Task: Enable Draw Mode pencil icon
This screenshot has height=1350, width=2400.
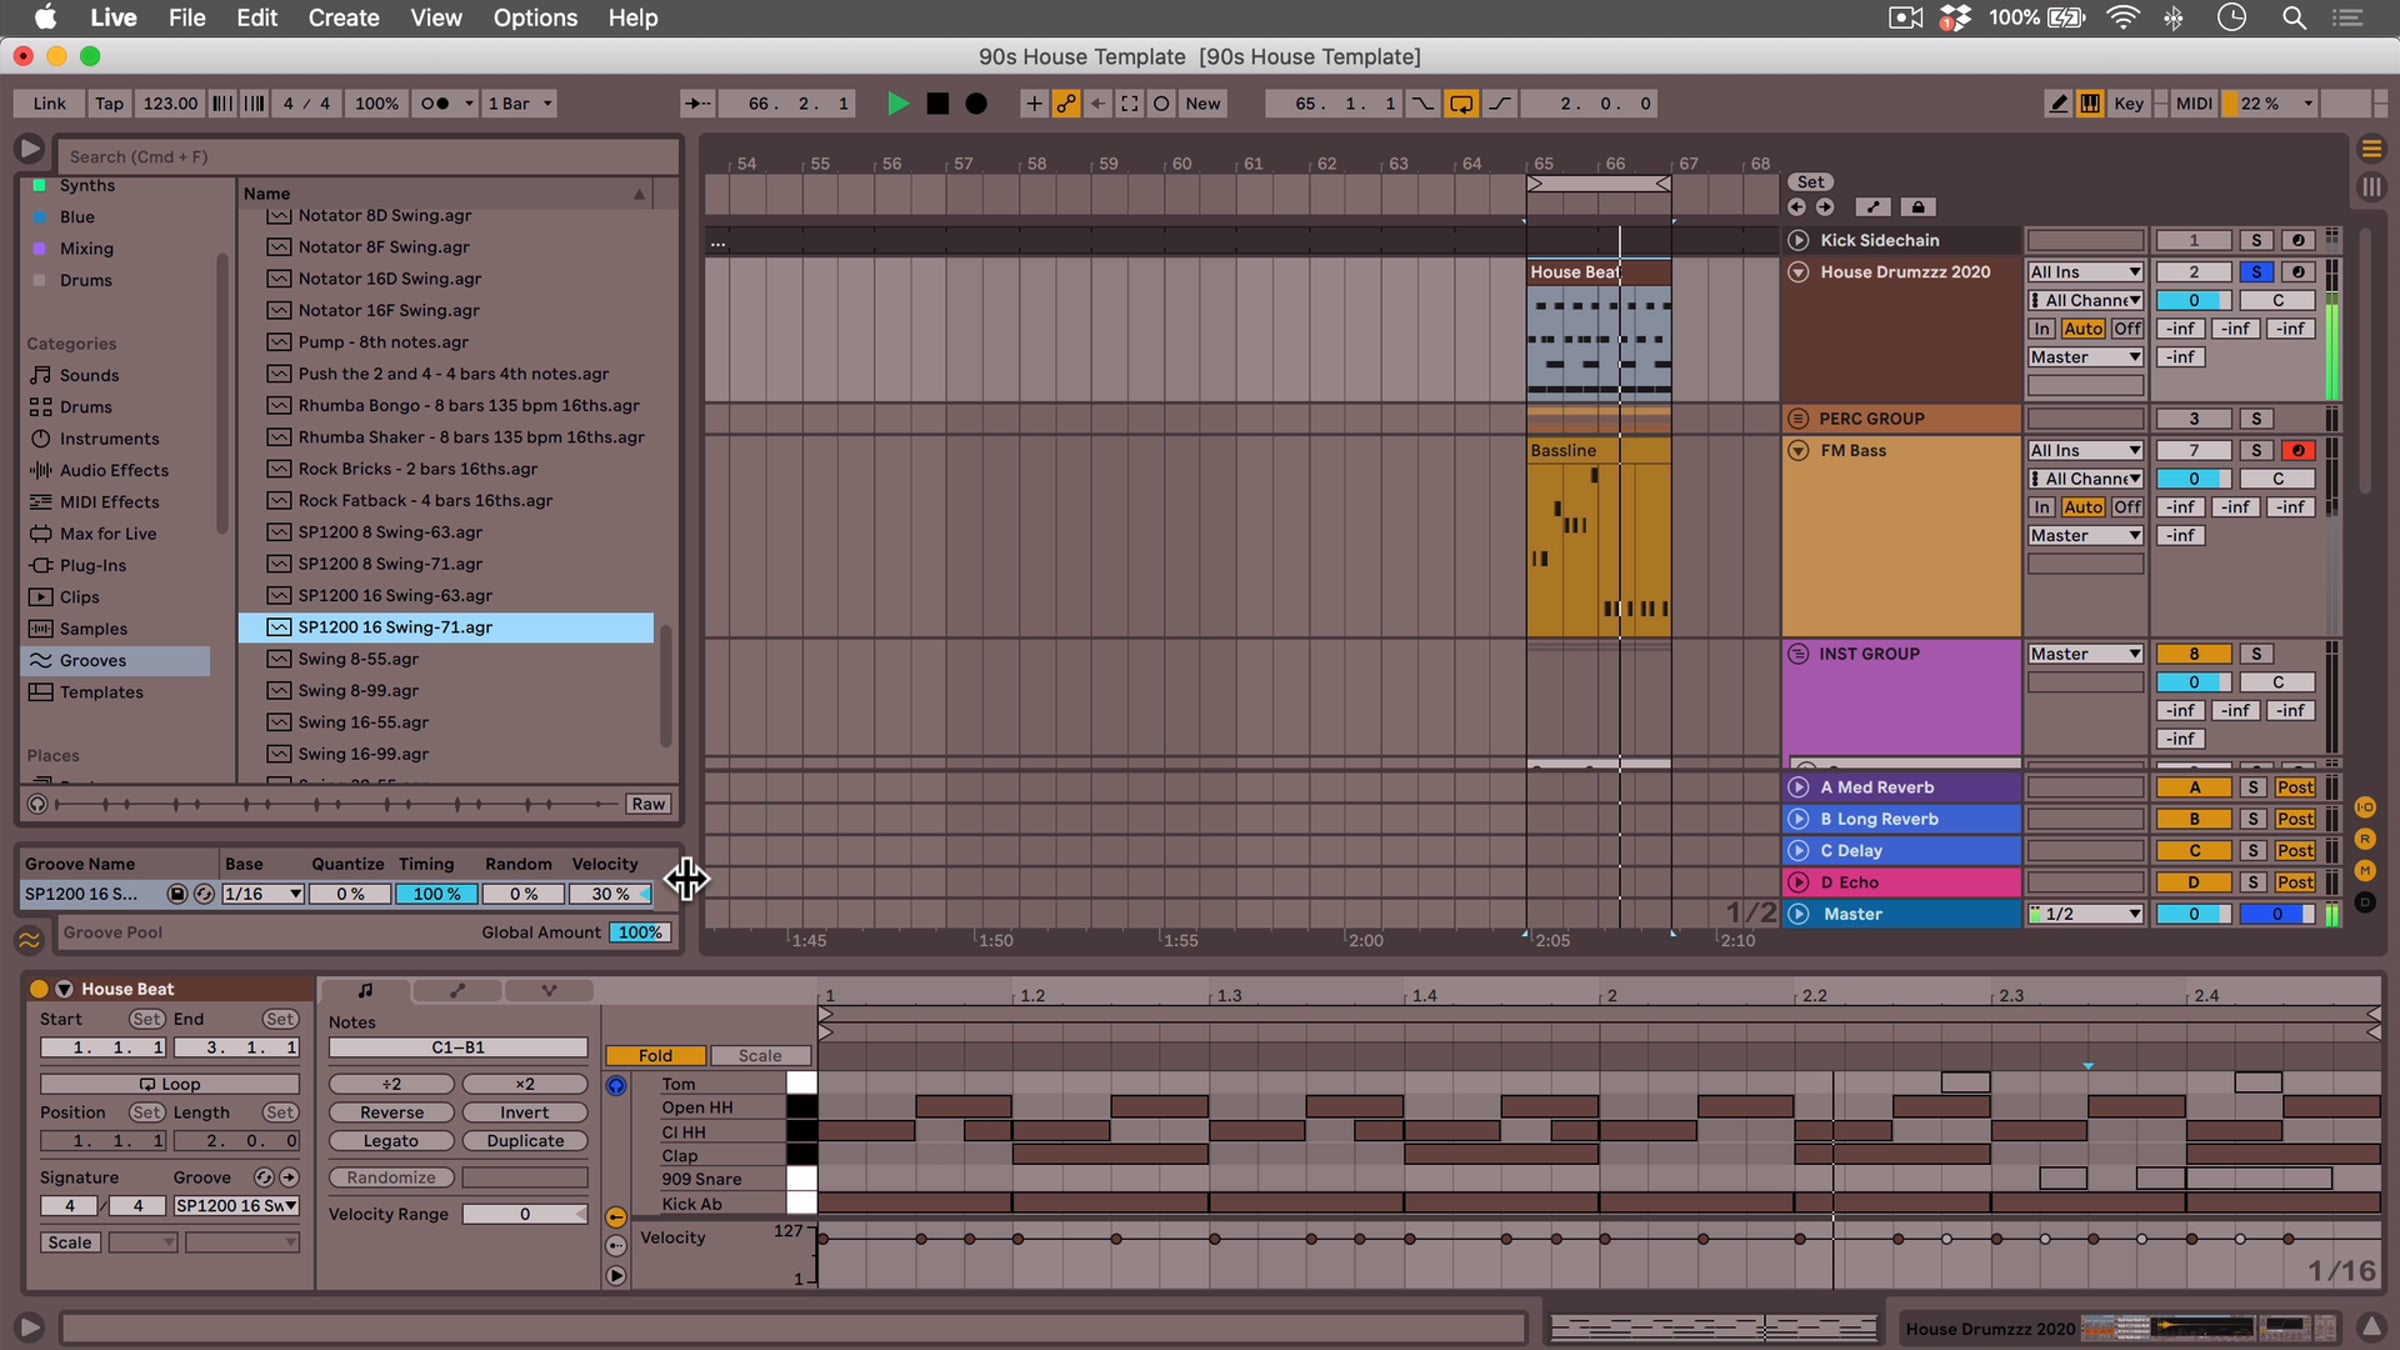Action: point(2058,103)
